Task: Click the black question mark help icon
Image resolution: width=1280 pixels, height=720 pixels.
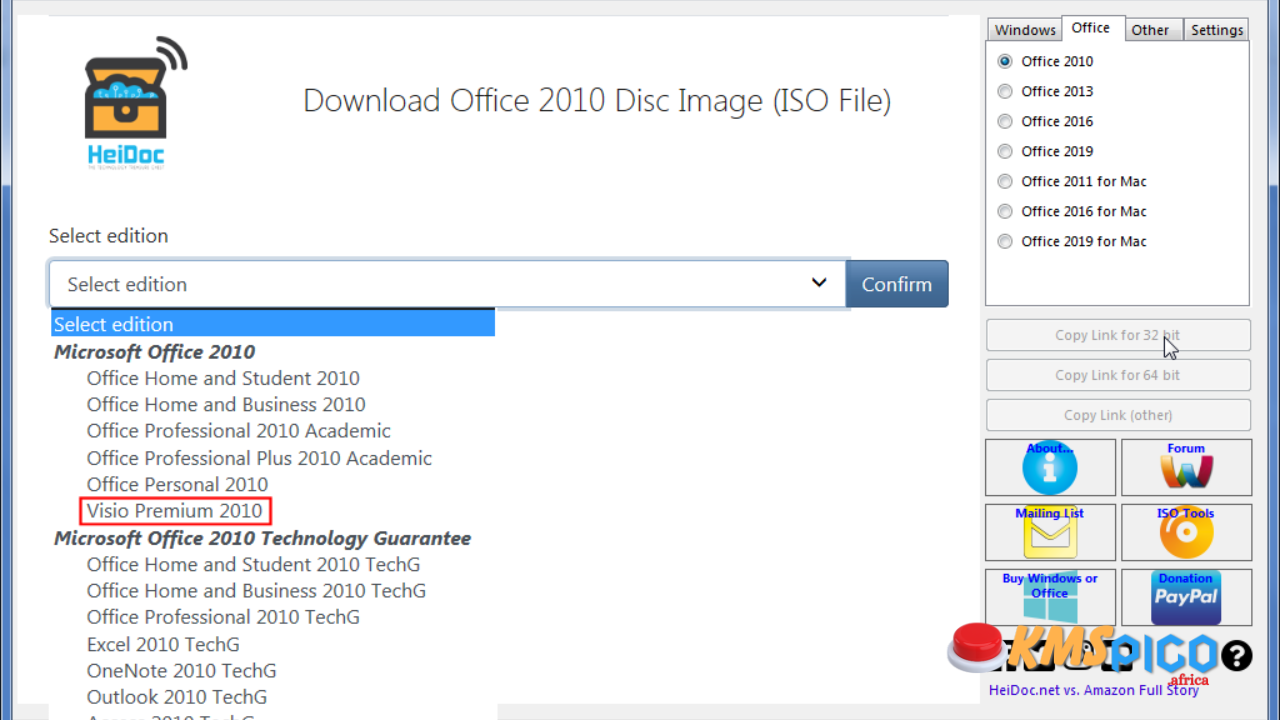Action: [1237, 656]
